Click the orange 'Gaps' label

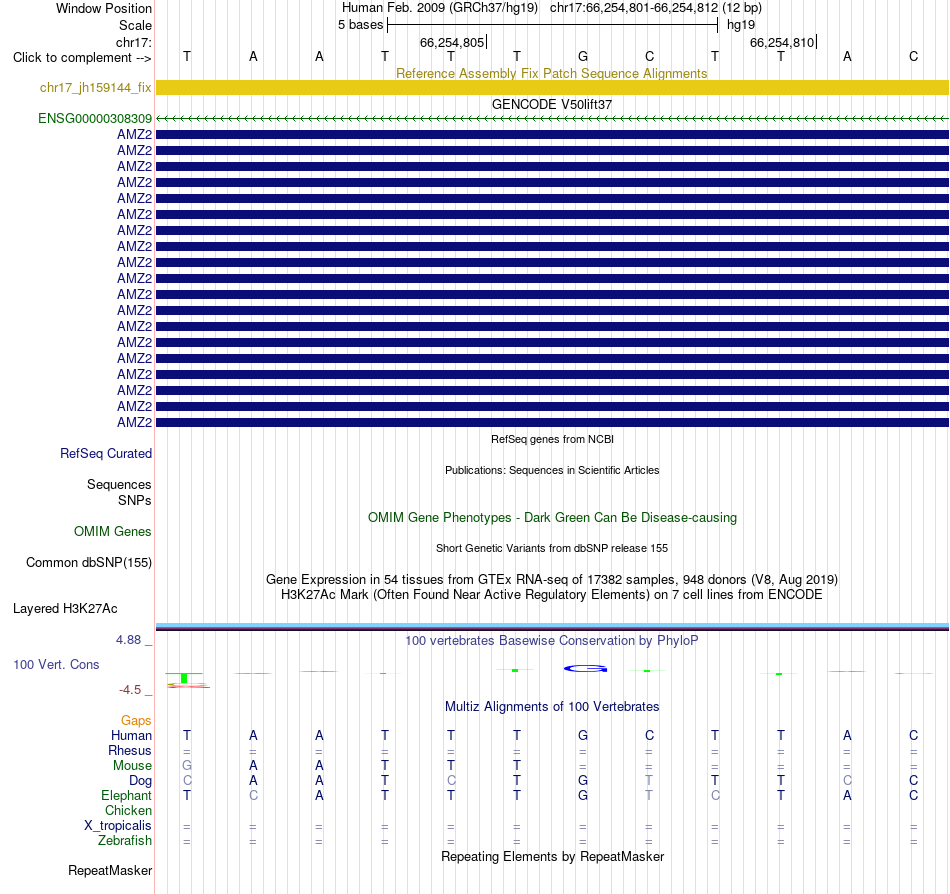[x=136, y=720]
